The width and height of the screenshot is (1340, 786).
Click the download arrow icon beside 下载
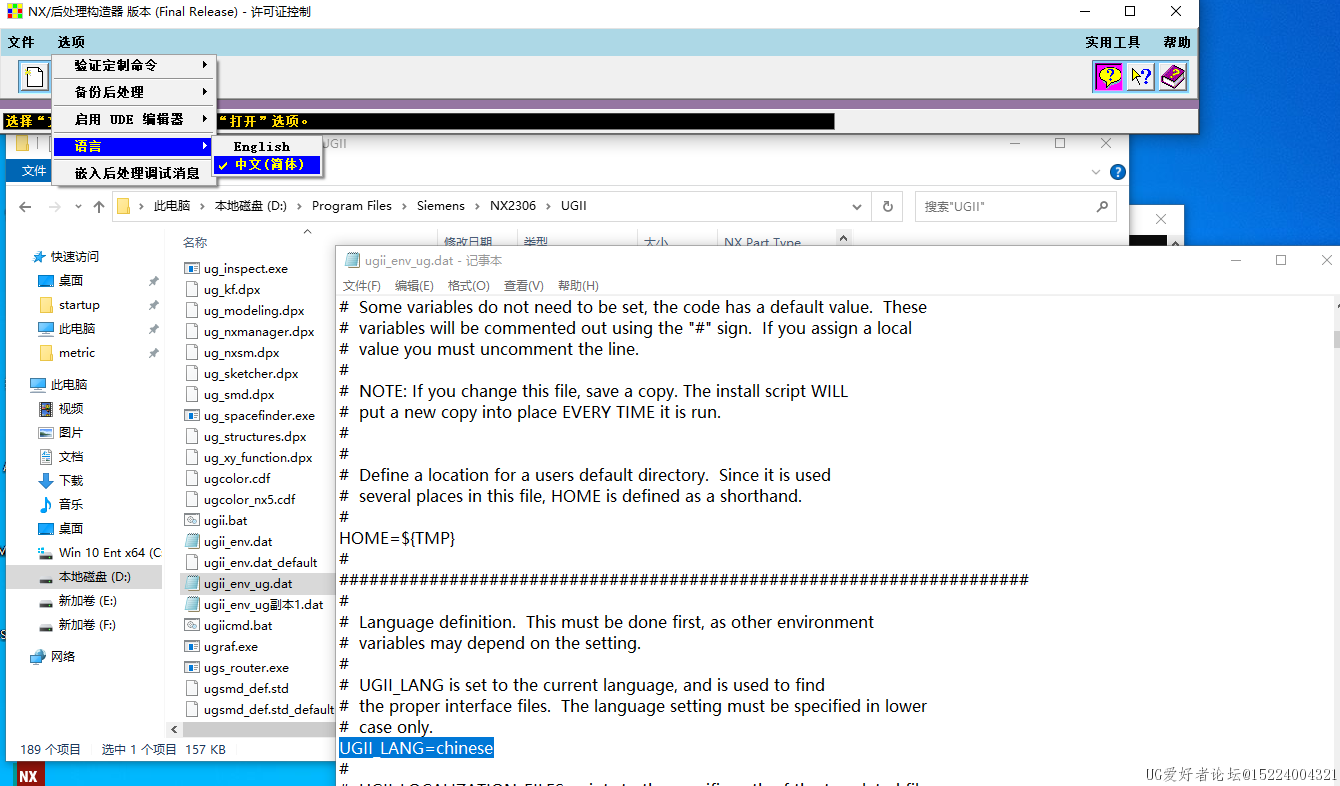click(x=46, y=481)
